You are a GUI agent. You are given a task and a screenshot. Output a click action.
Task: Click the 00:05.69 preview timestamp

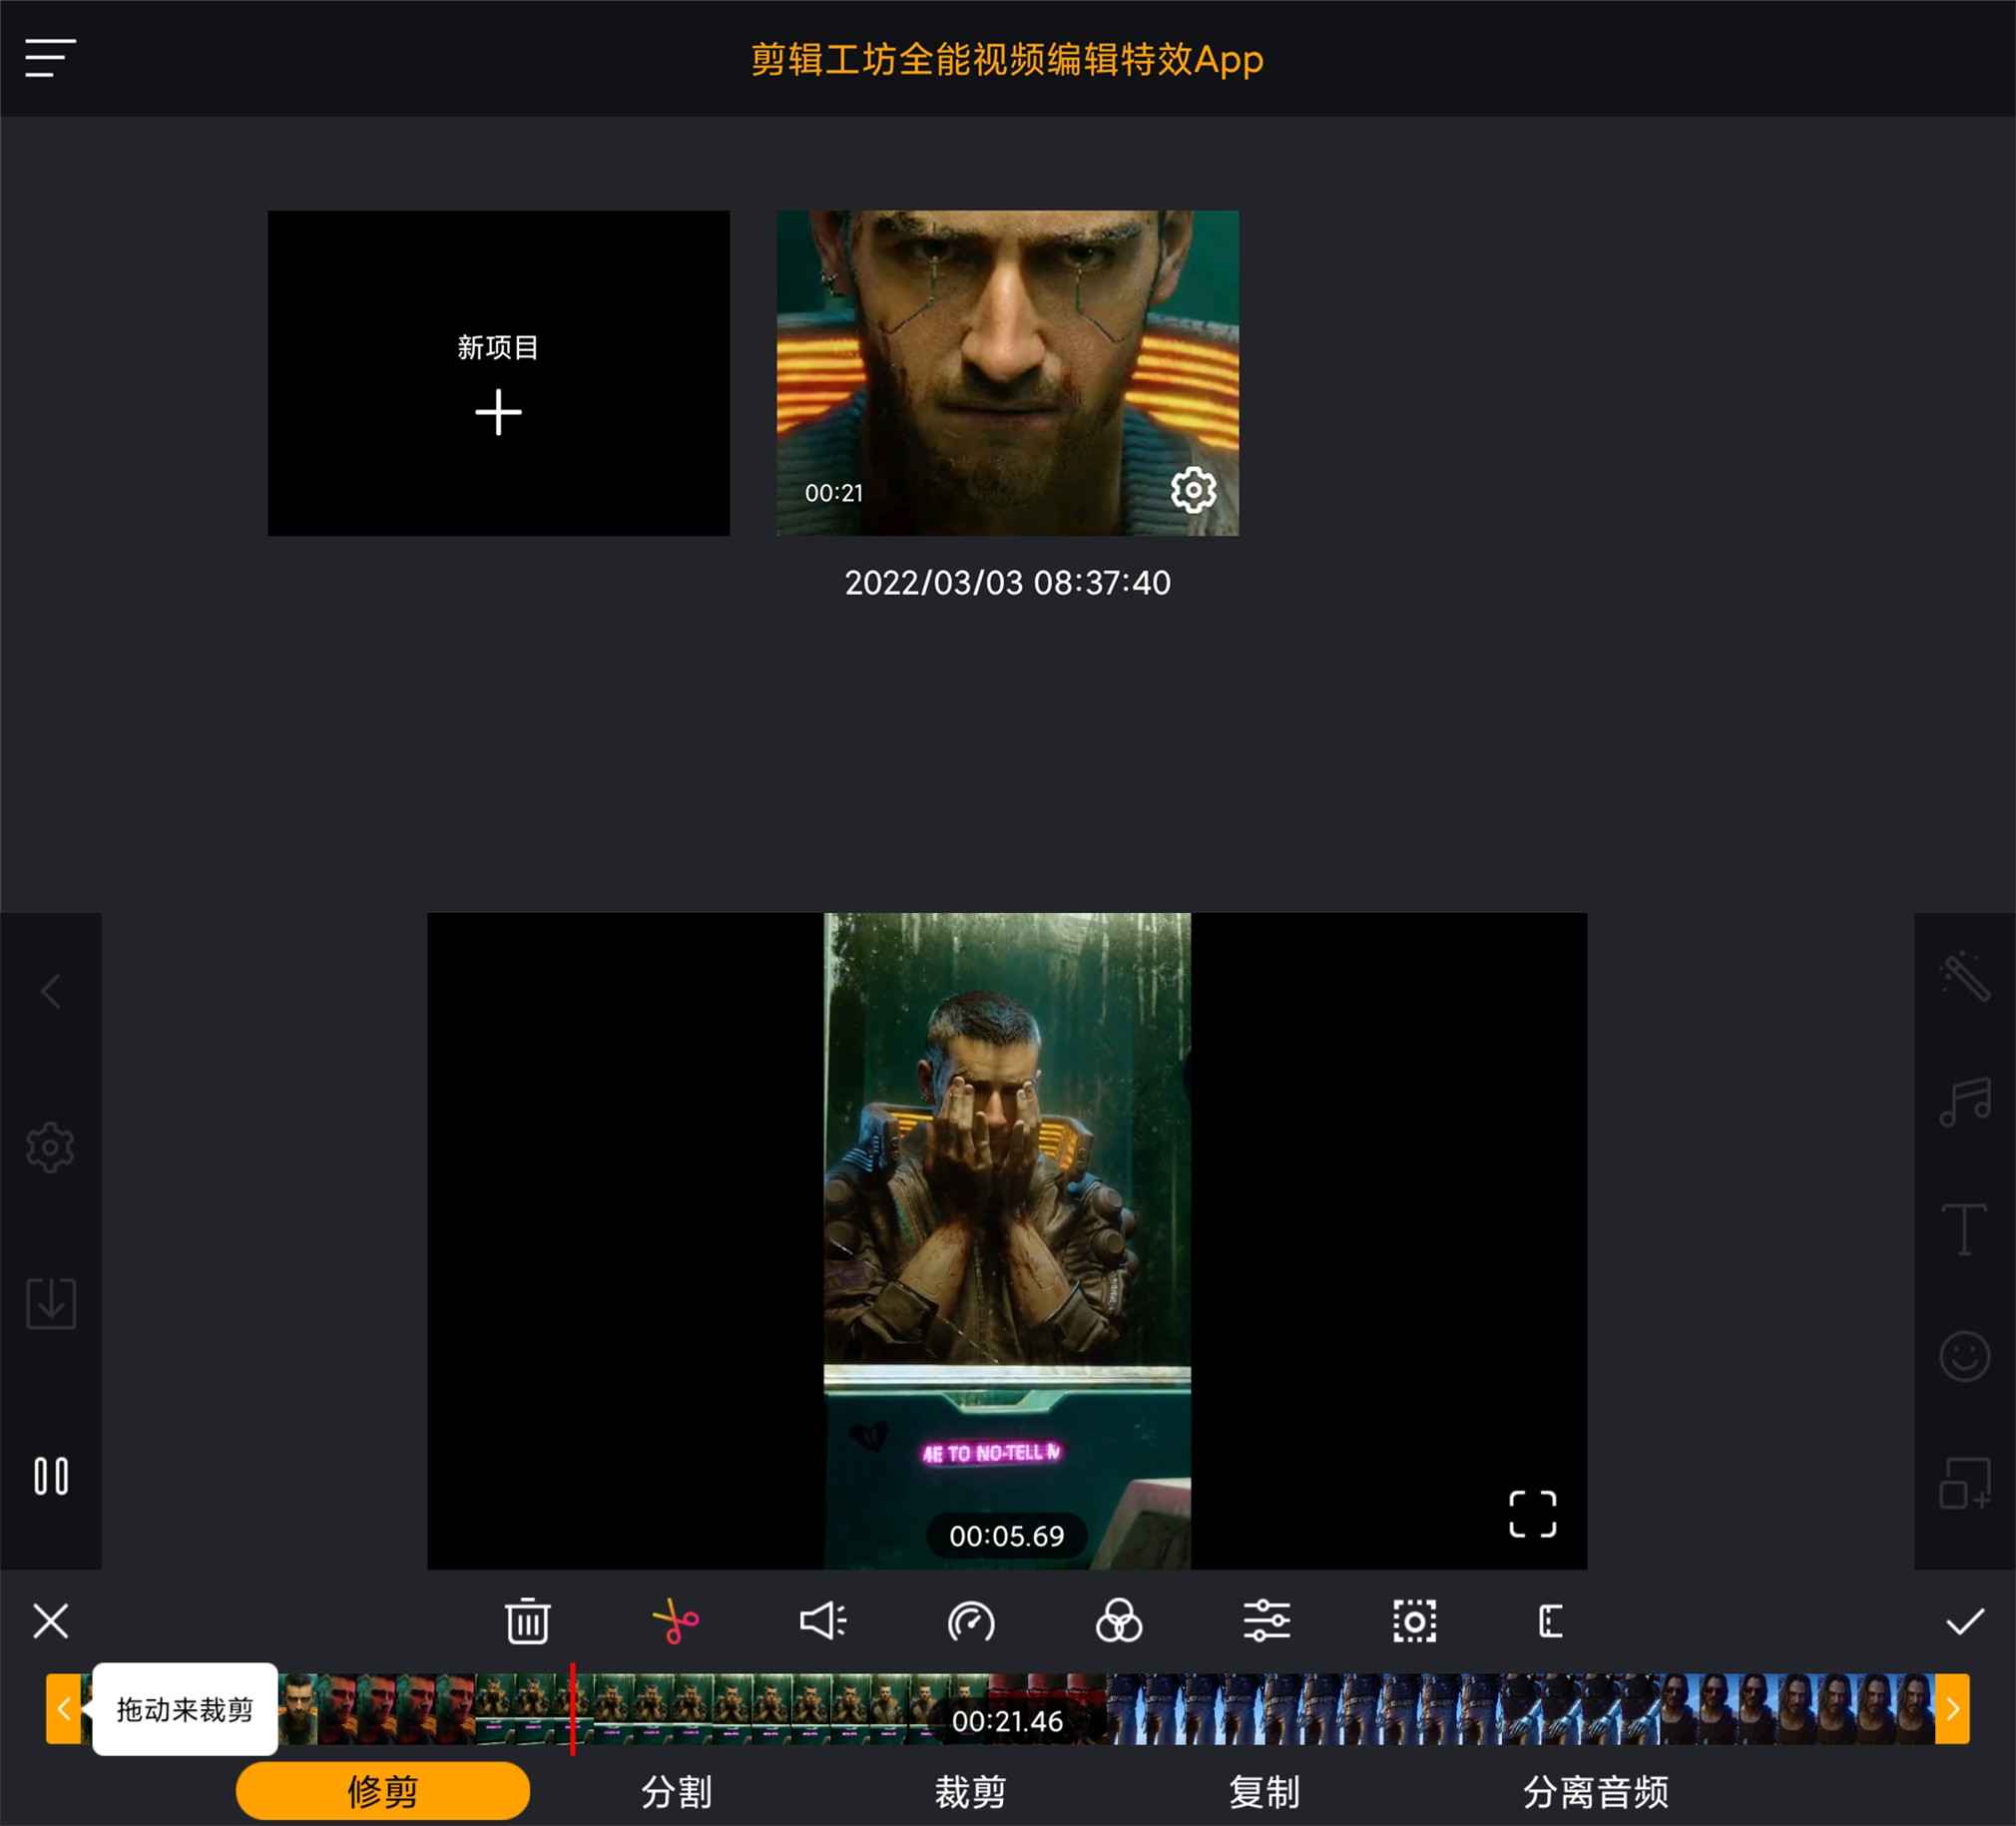[1007, 1536]
